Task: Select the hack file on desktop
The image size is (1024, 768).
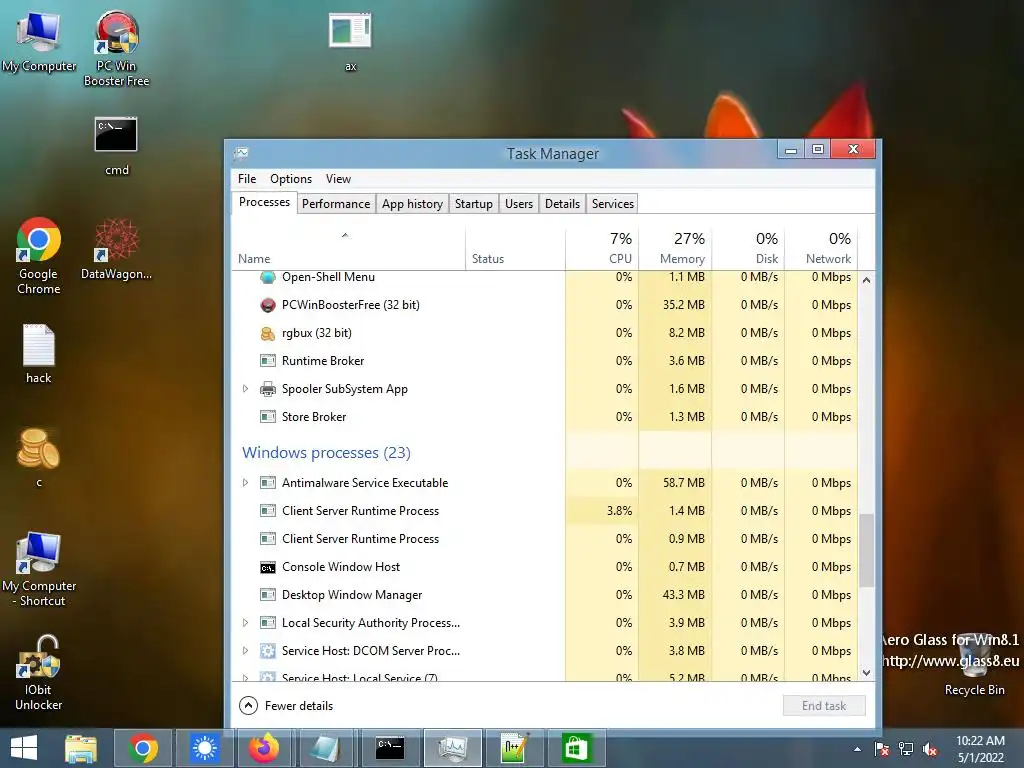Action: (x=39, y=353)
